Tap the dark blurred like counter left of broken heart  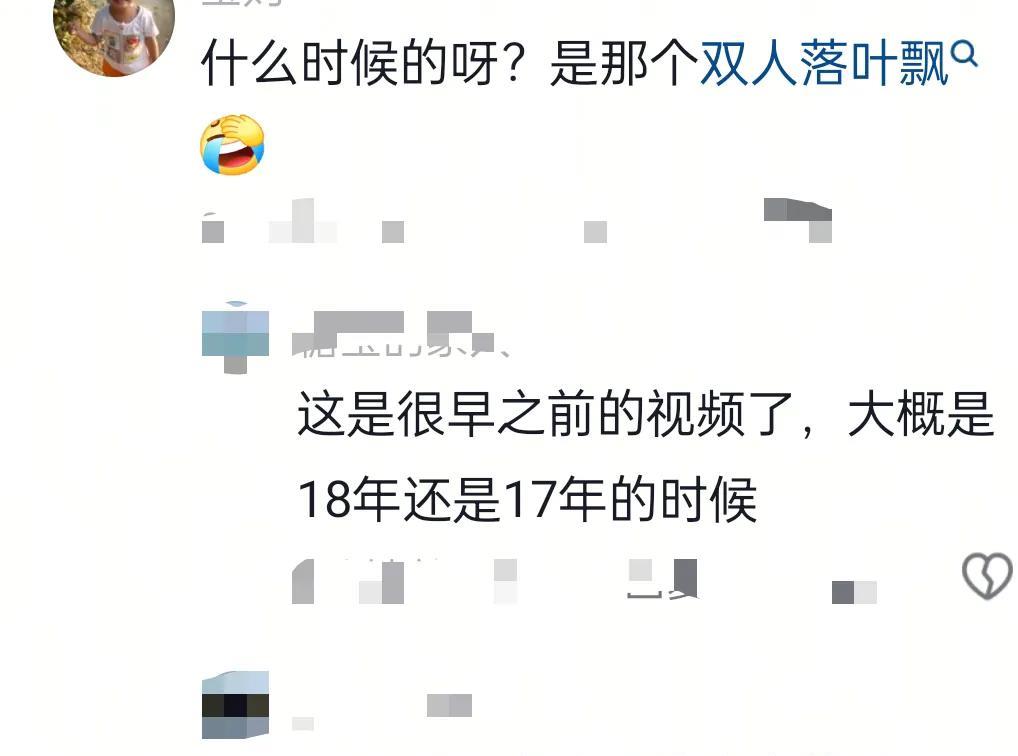click(854, 592)
